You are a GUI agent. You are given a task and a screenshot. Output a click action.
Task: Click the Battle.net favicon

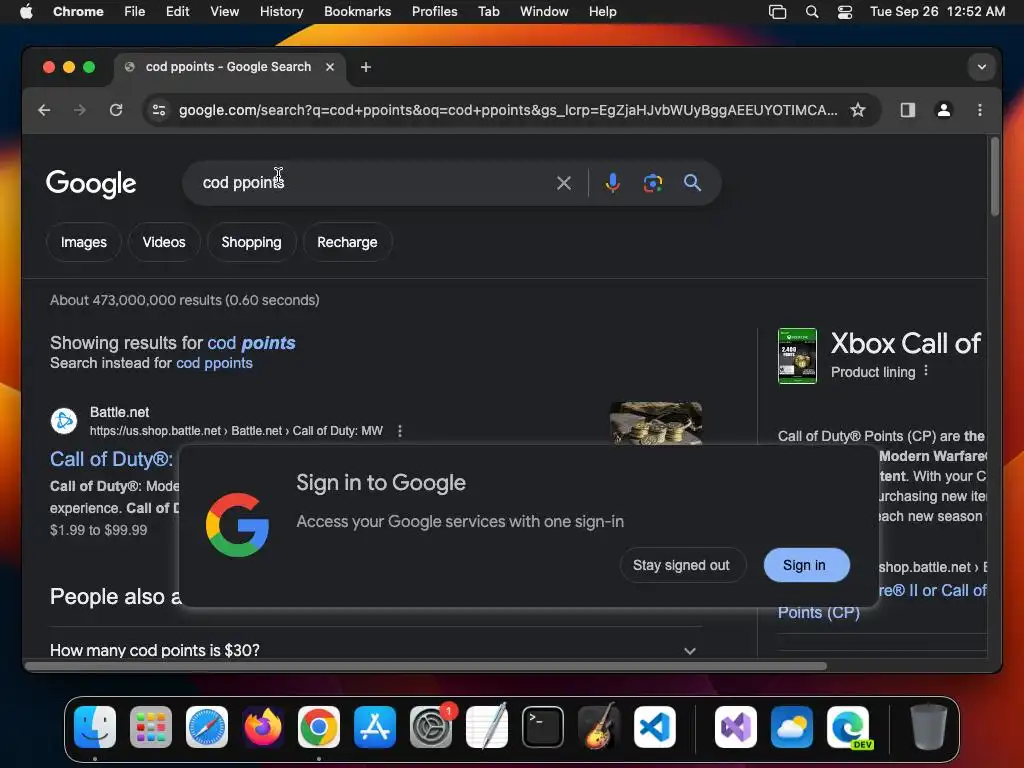(64, 421)
